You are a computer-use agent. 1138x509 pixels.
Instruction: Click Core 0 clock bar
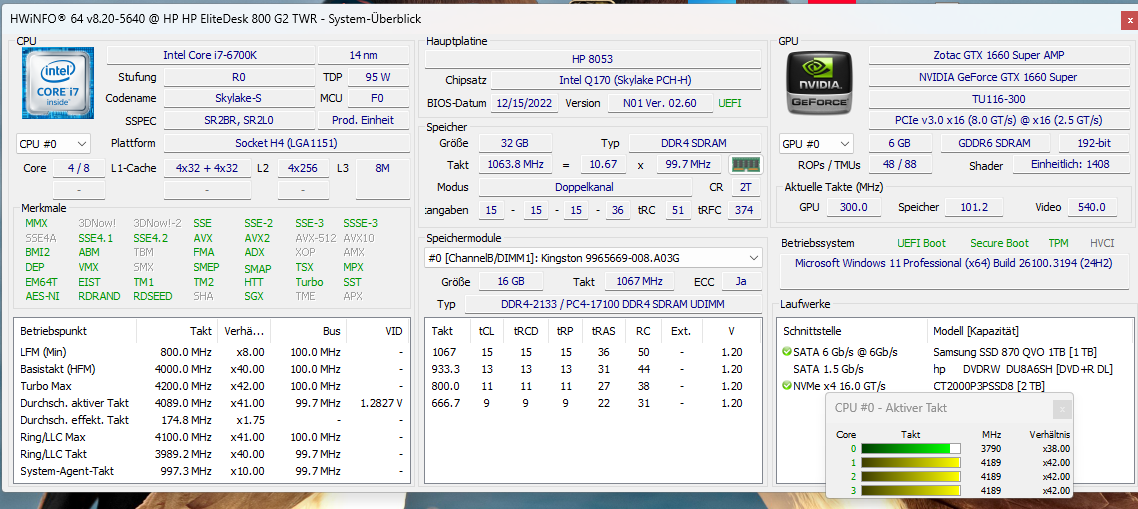click(910, 449)
